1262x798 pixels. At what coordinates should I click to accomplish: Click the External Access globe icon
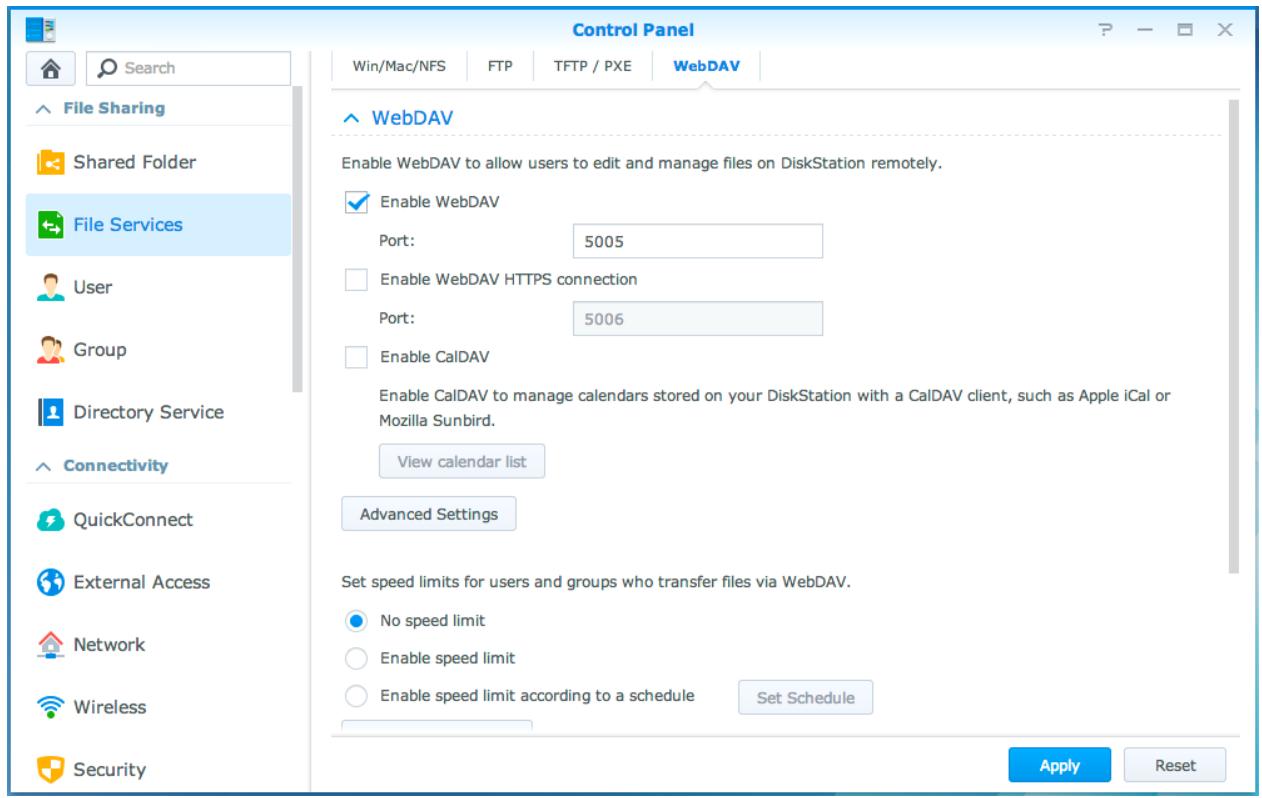tap(50, 582)
